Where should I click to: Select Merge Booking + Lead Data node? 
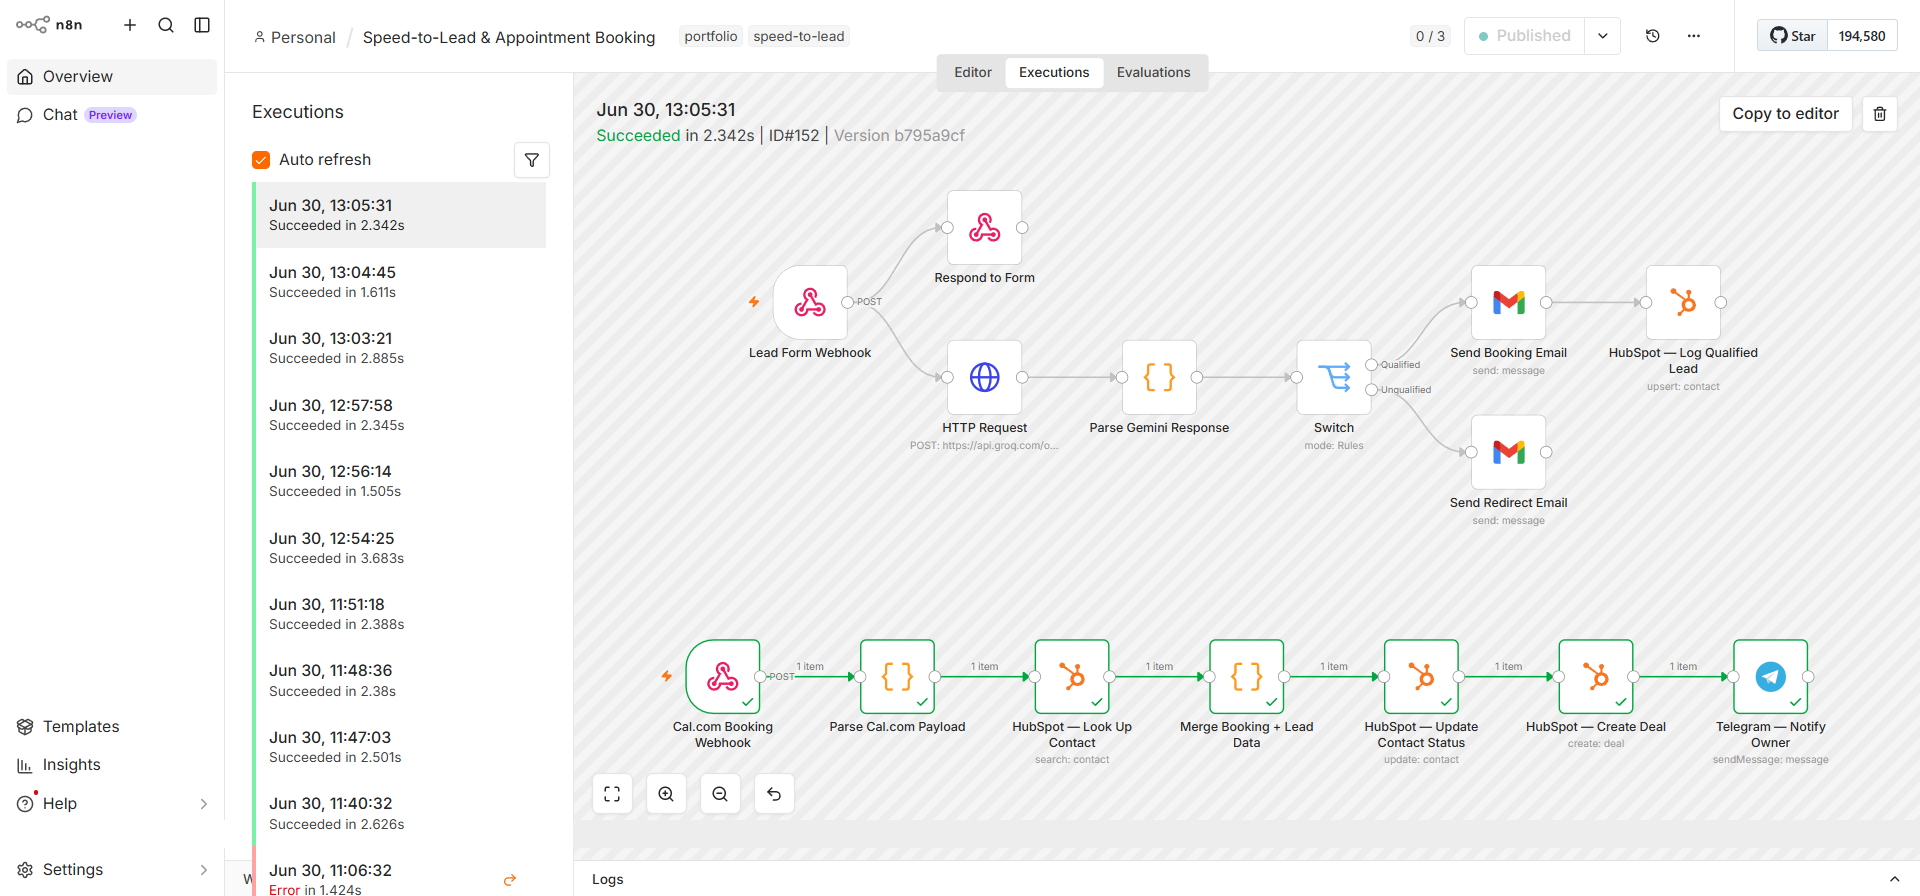pos(1246,677)
